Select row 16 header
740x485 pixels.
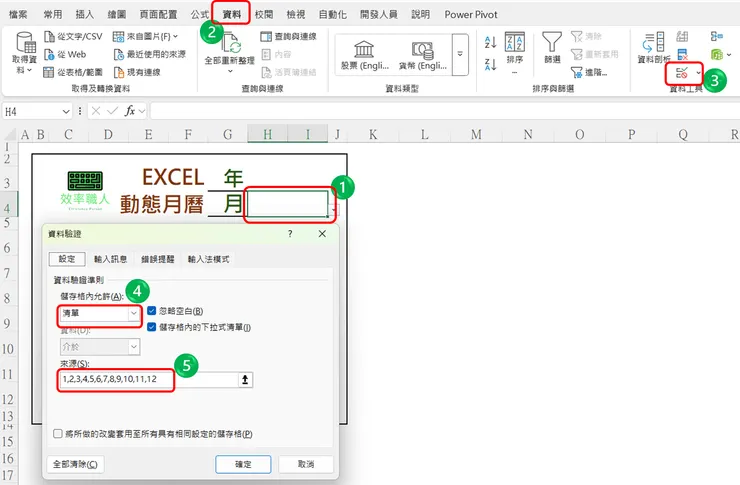(8, 458)
